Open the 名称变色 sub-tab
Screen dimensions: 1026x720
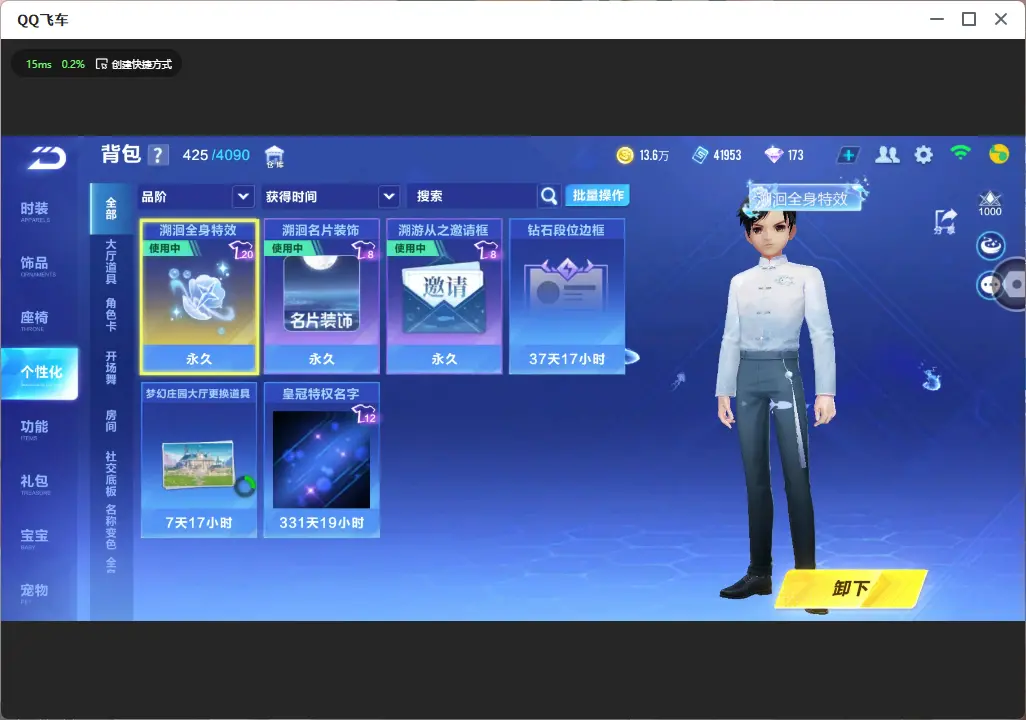(x=111, y=526)
